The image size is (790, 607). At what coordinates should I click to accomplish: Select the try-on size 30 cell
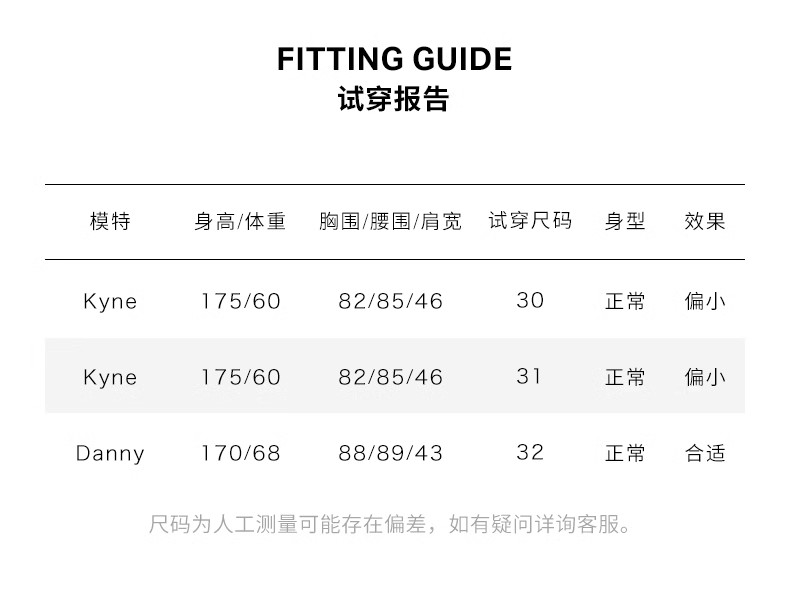point(530,300)
